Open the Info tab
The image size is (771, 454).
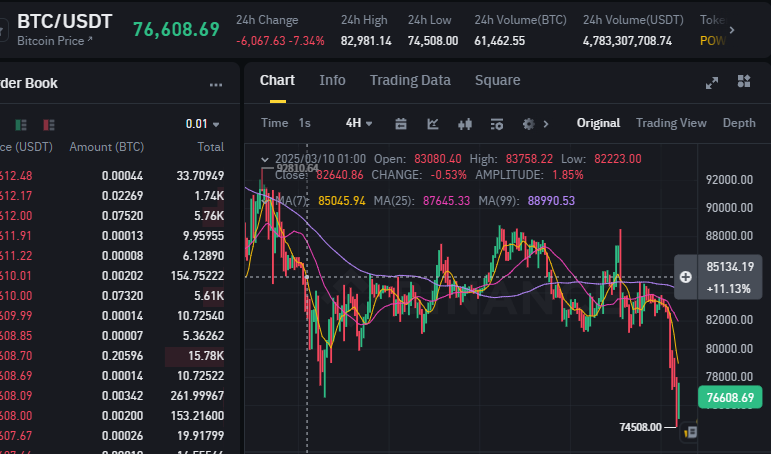click(332, 80)
